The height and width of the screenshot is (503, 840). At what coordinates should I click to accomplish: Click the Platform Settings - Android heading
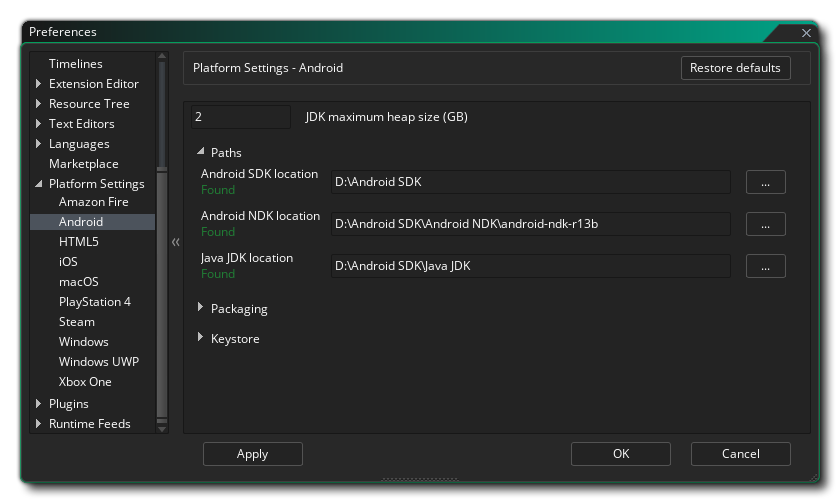click(x=268, y=68)
